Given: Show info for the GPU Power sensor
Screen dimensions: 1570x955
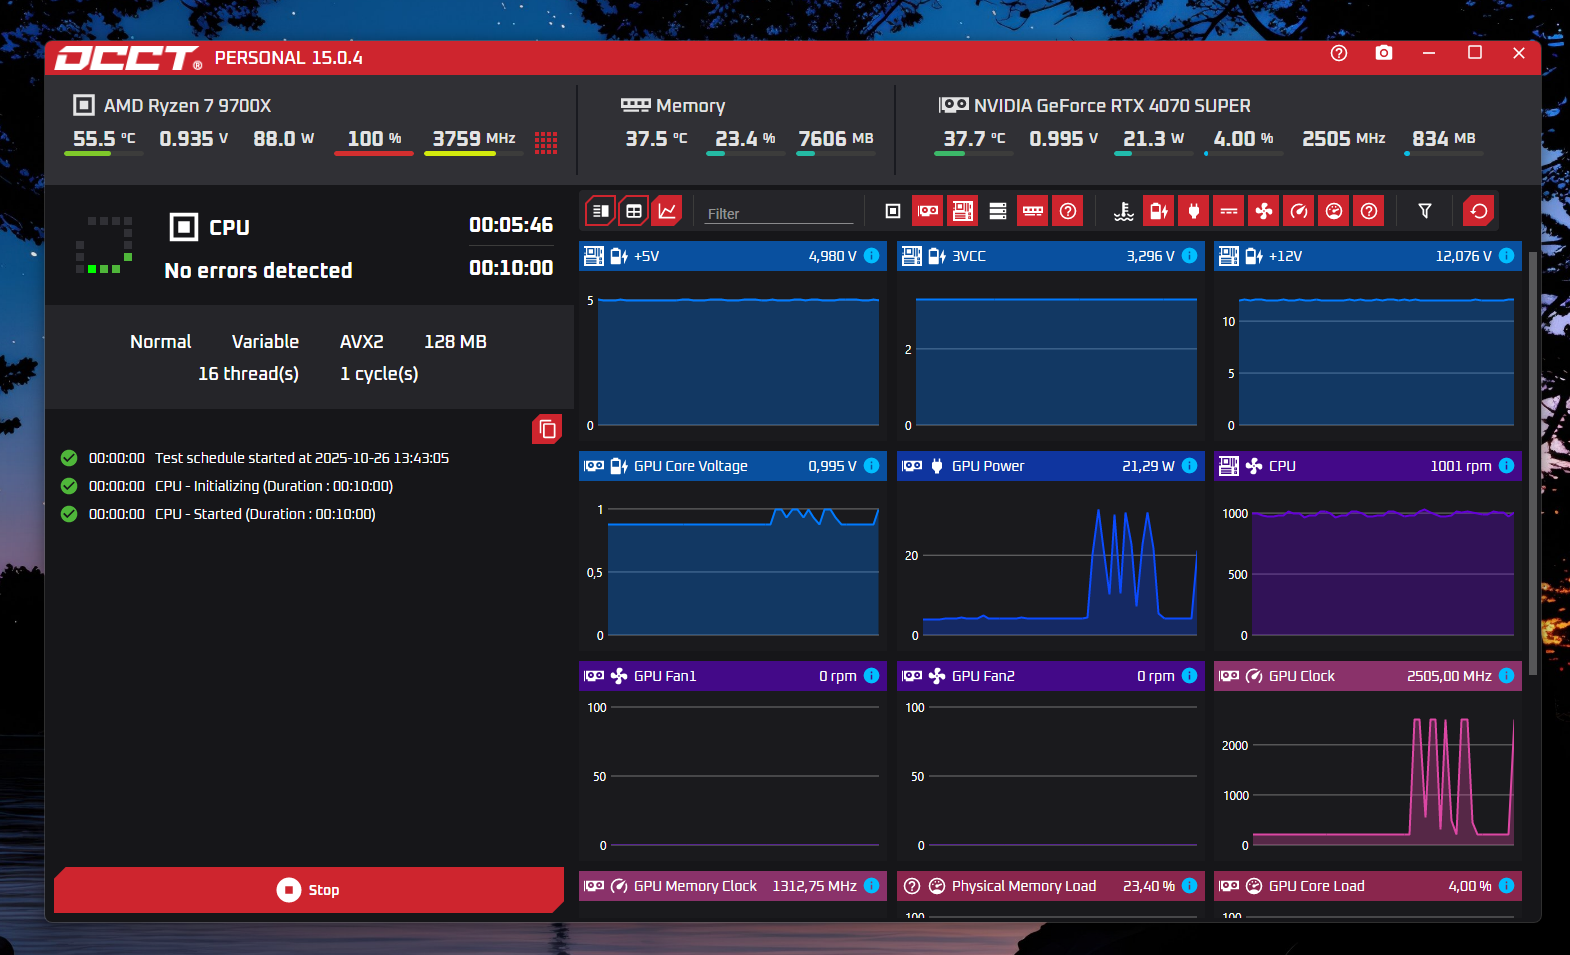Looking at the screenshot, I should 1190,466.
